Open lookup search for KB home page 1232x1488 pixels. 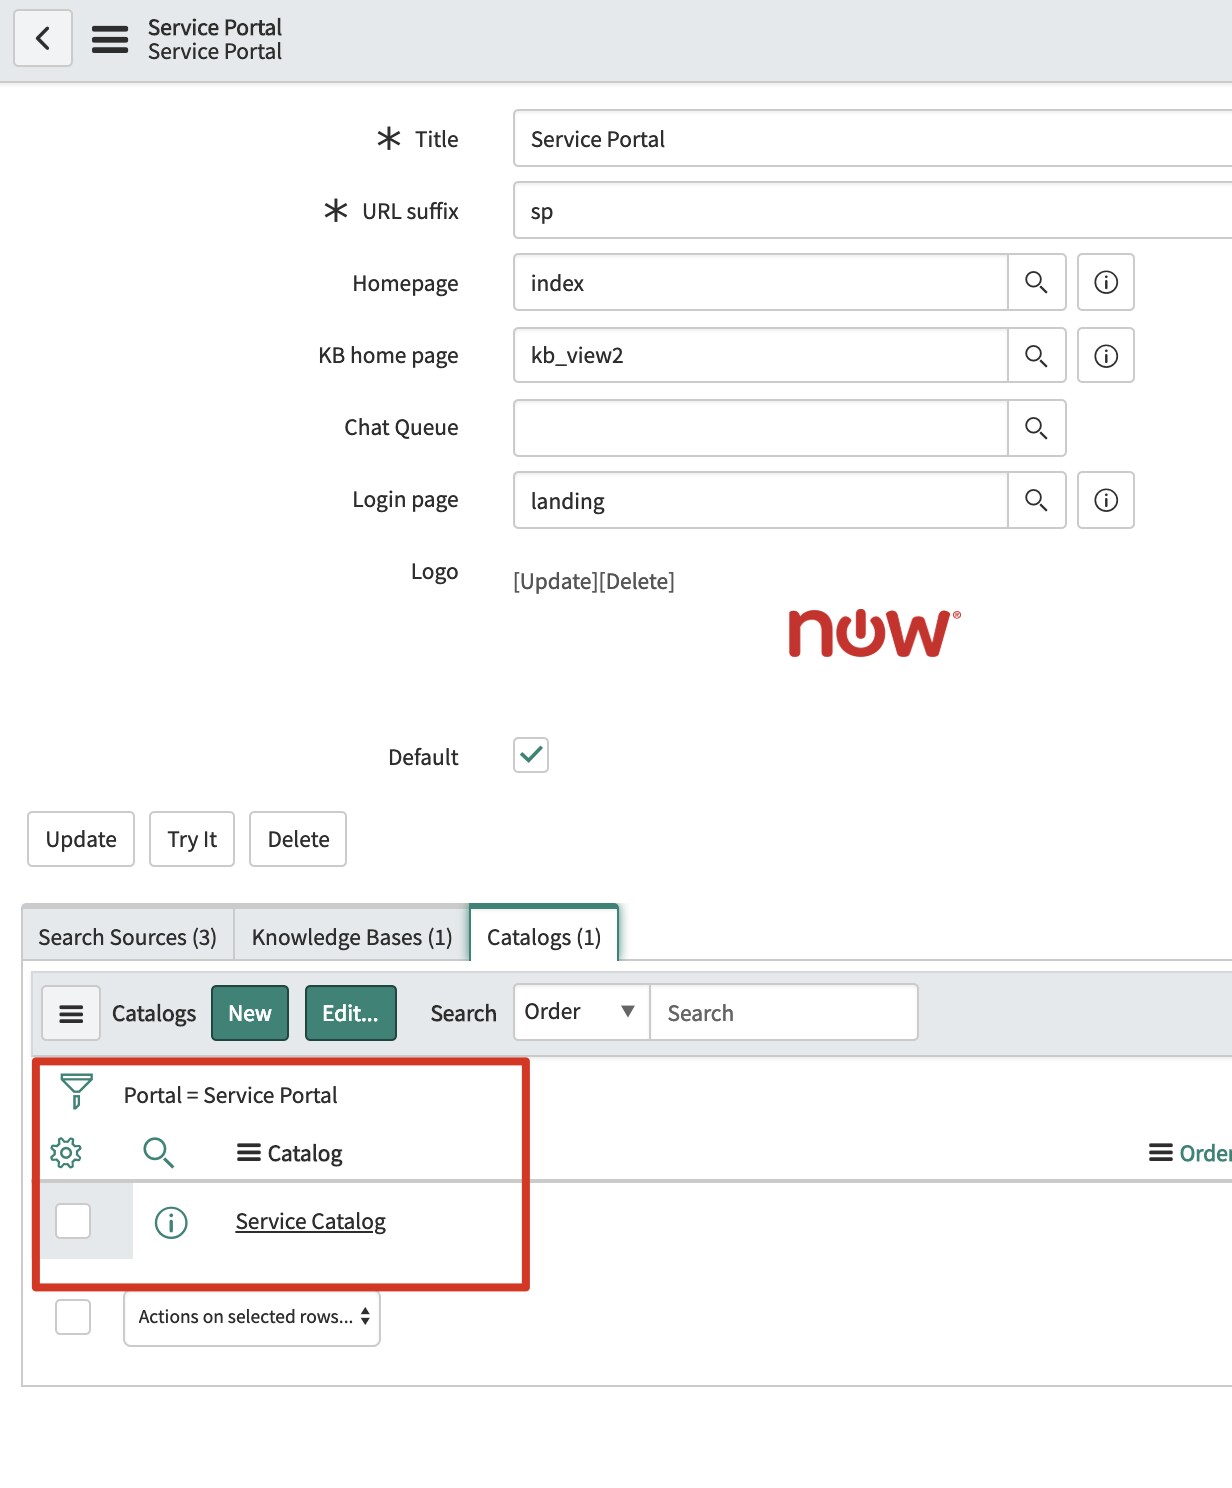click(x=1036, y=355)
